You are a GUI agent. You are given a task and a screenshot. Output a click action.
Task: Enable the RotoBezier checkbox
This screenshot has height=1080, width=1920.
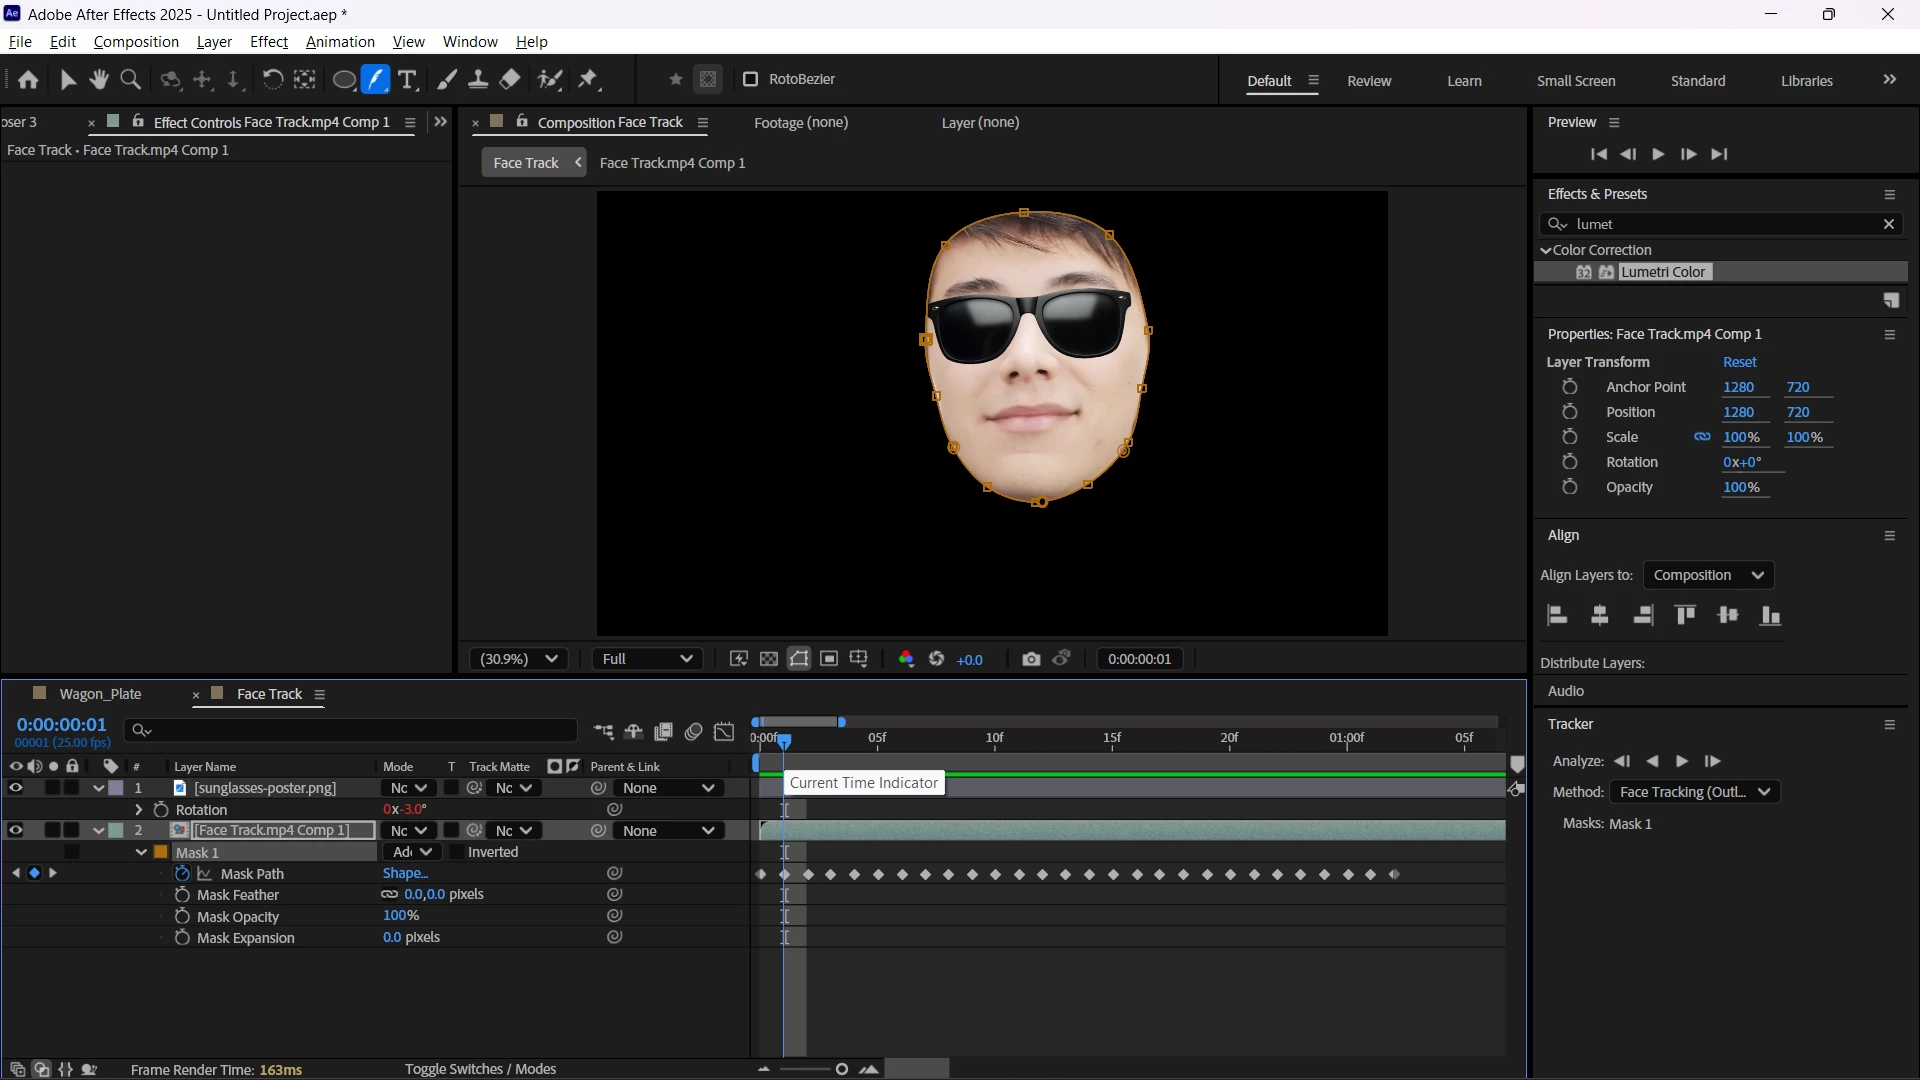(x=750, y=79)
